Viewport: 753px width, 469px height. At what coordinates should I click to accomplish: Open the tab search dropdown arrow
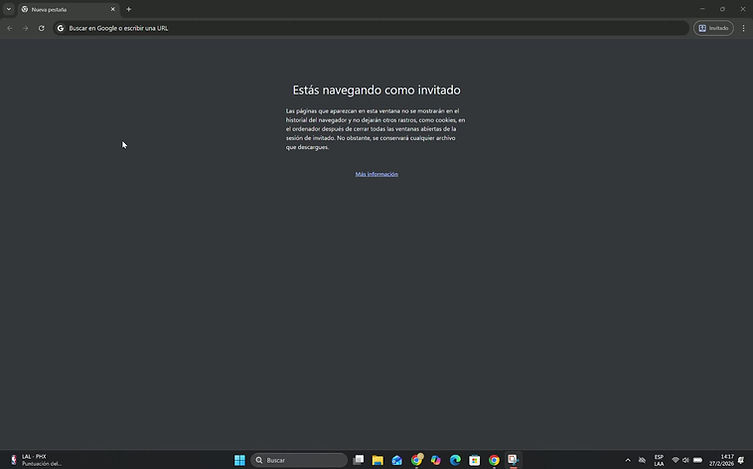coord(9,9)
